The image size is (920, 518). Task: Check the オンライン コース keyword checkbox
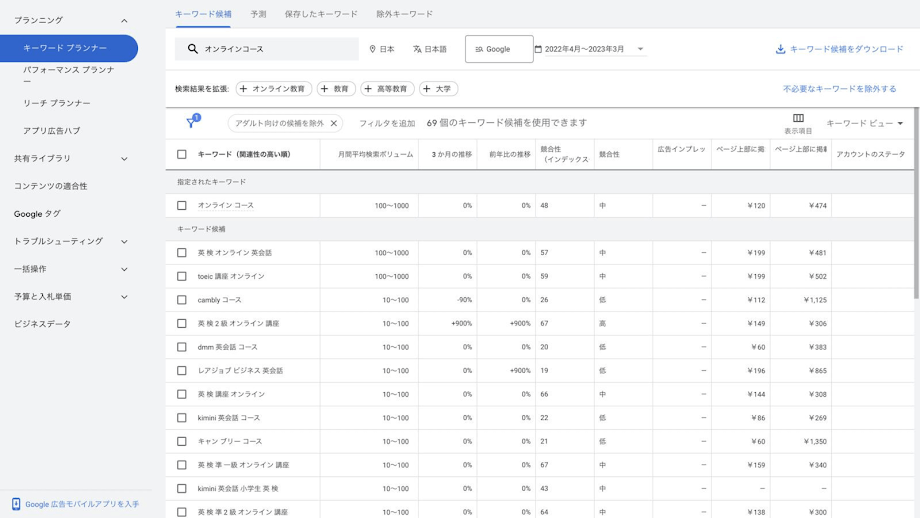click(x=182, y=206)
